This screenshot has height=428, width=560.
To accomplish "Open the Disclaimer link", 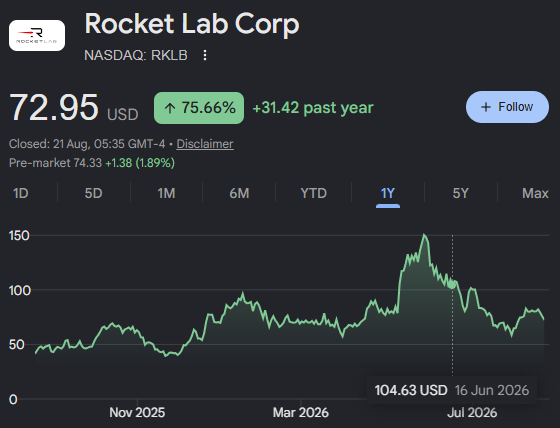I will (205, 144).
